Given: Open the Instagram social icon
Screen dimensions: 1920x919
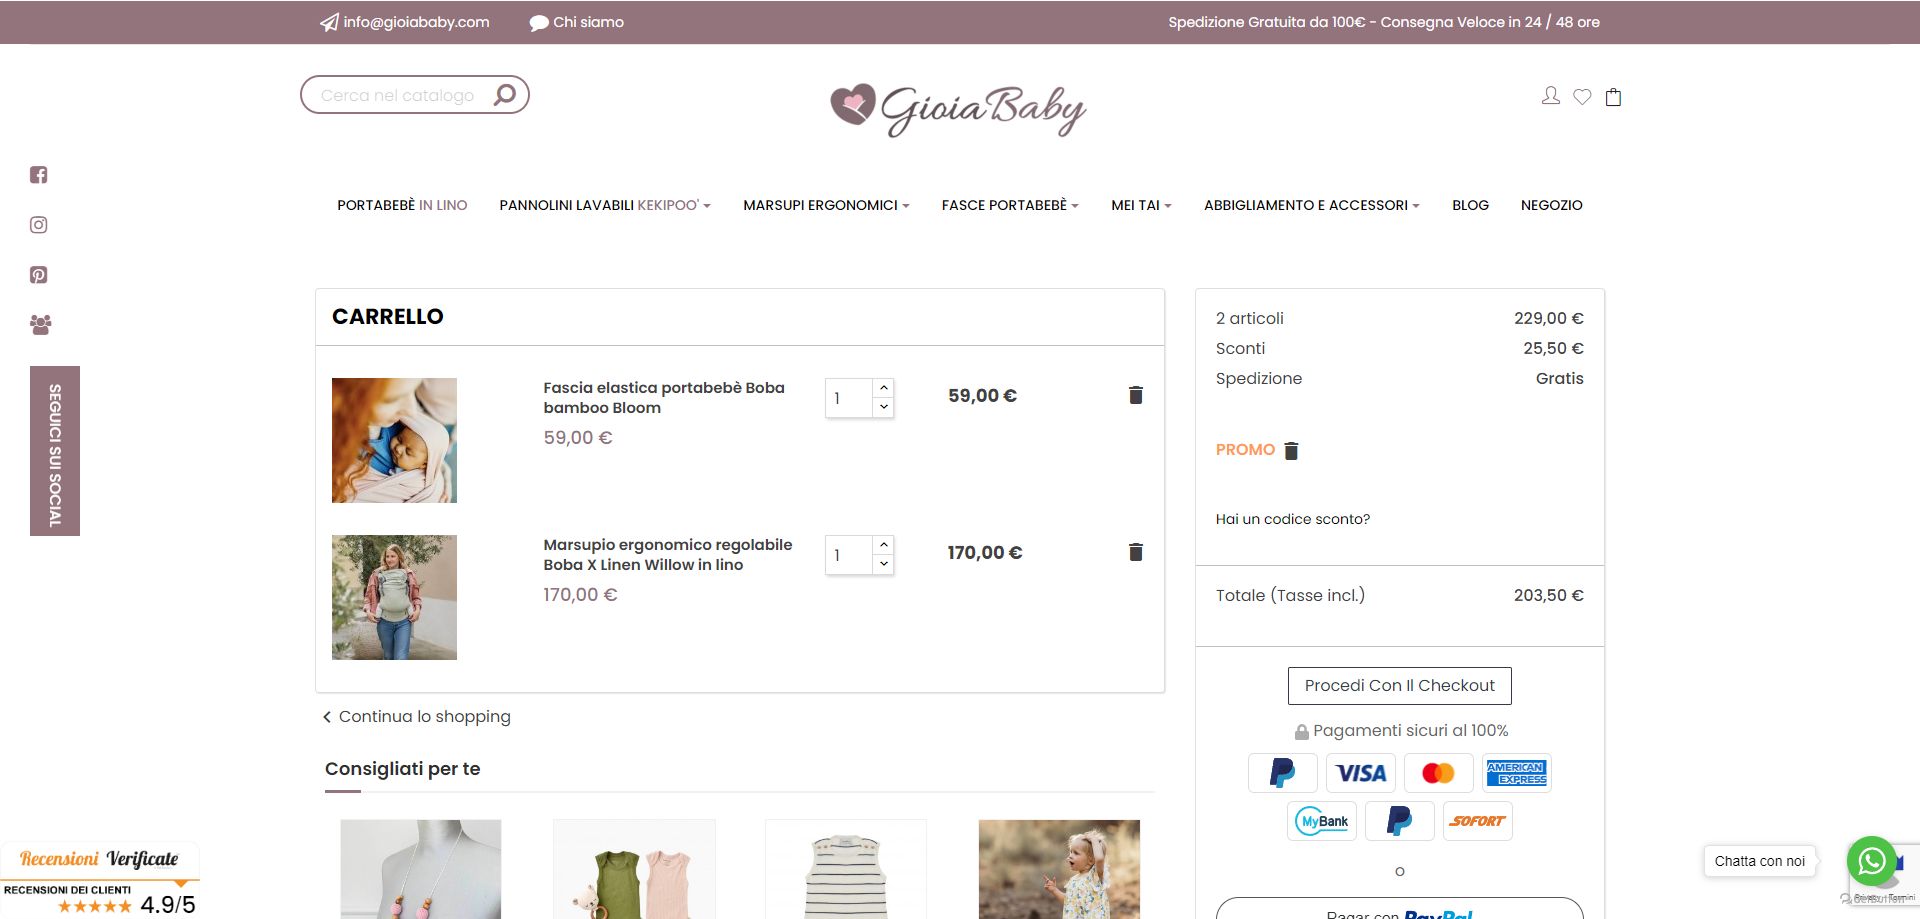Looking at the screenshot, I should pos(39,225).
